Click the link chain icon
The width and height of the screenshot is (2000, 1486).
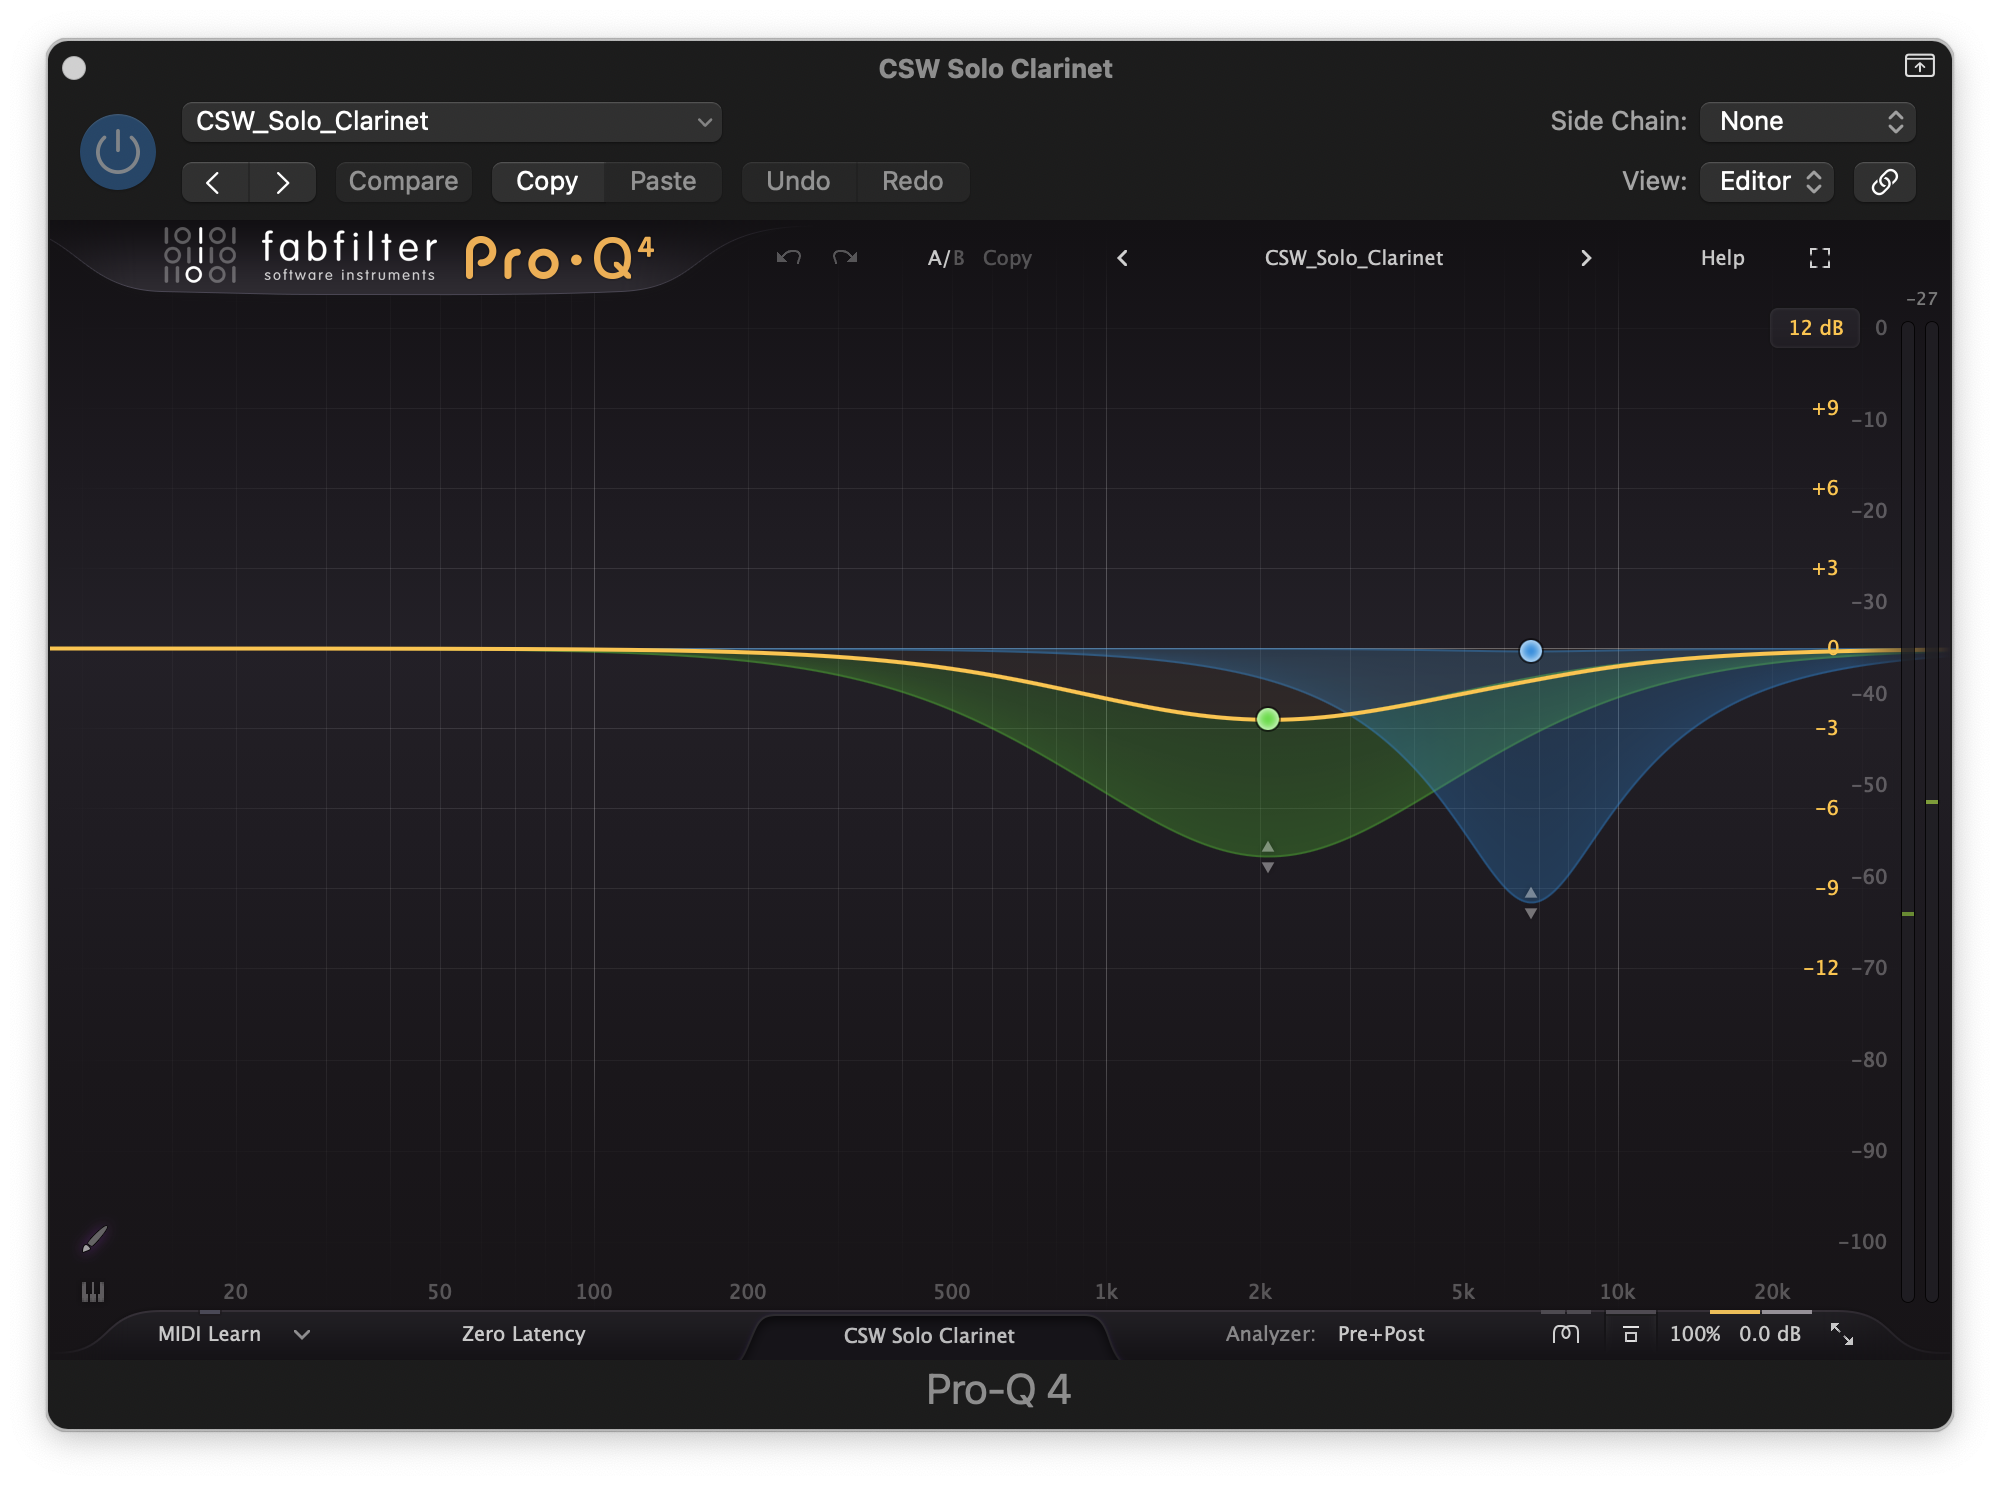coord(1884,182)
